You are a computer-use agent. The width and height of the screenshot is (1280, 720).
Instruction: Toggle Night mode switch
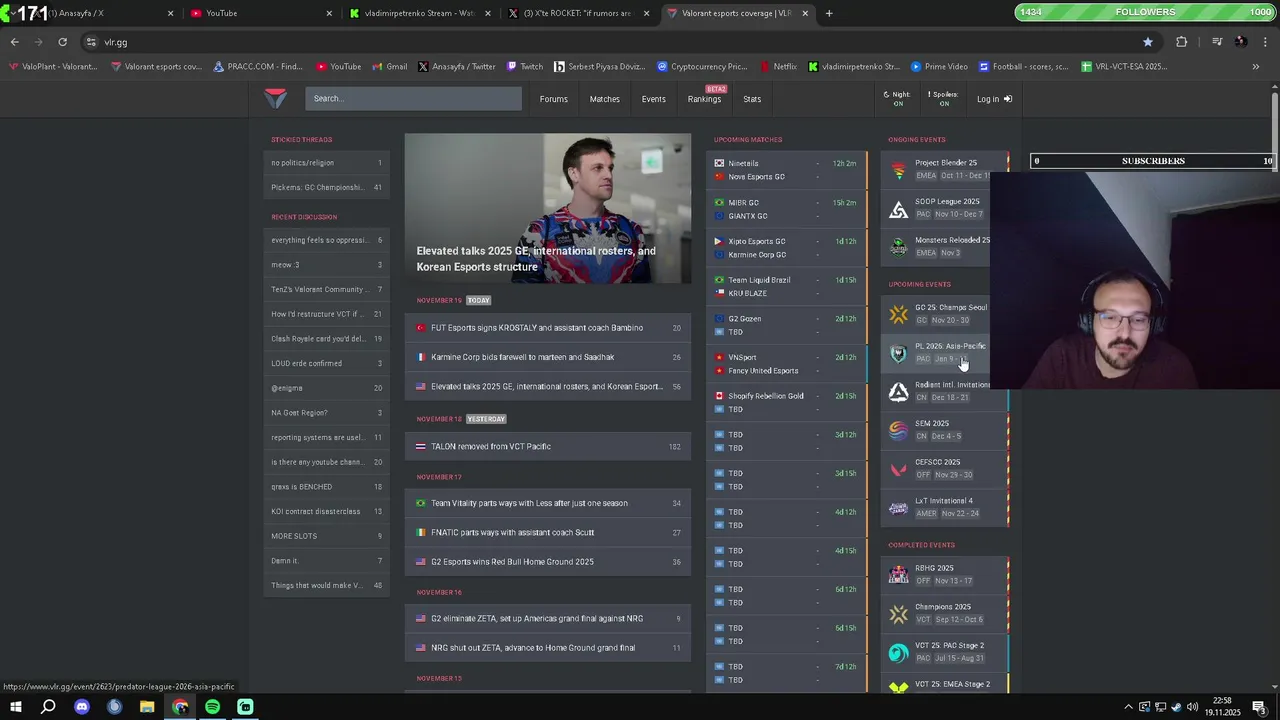897,98
